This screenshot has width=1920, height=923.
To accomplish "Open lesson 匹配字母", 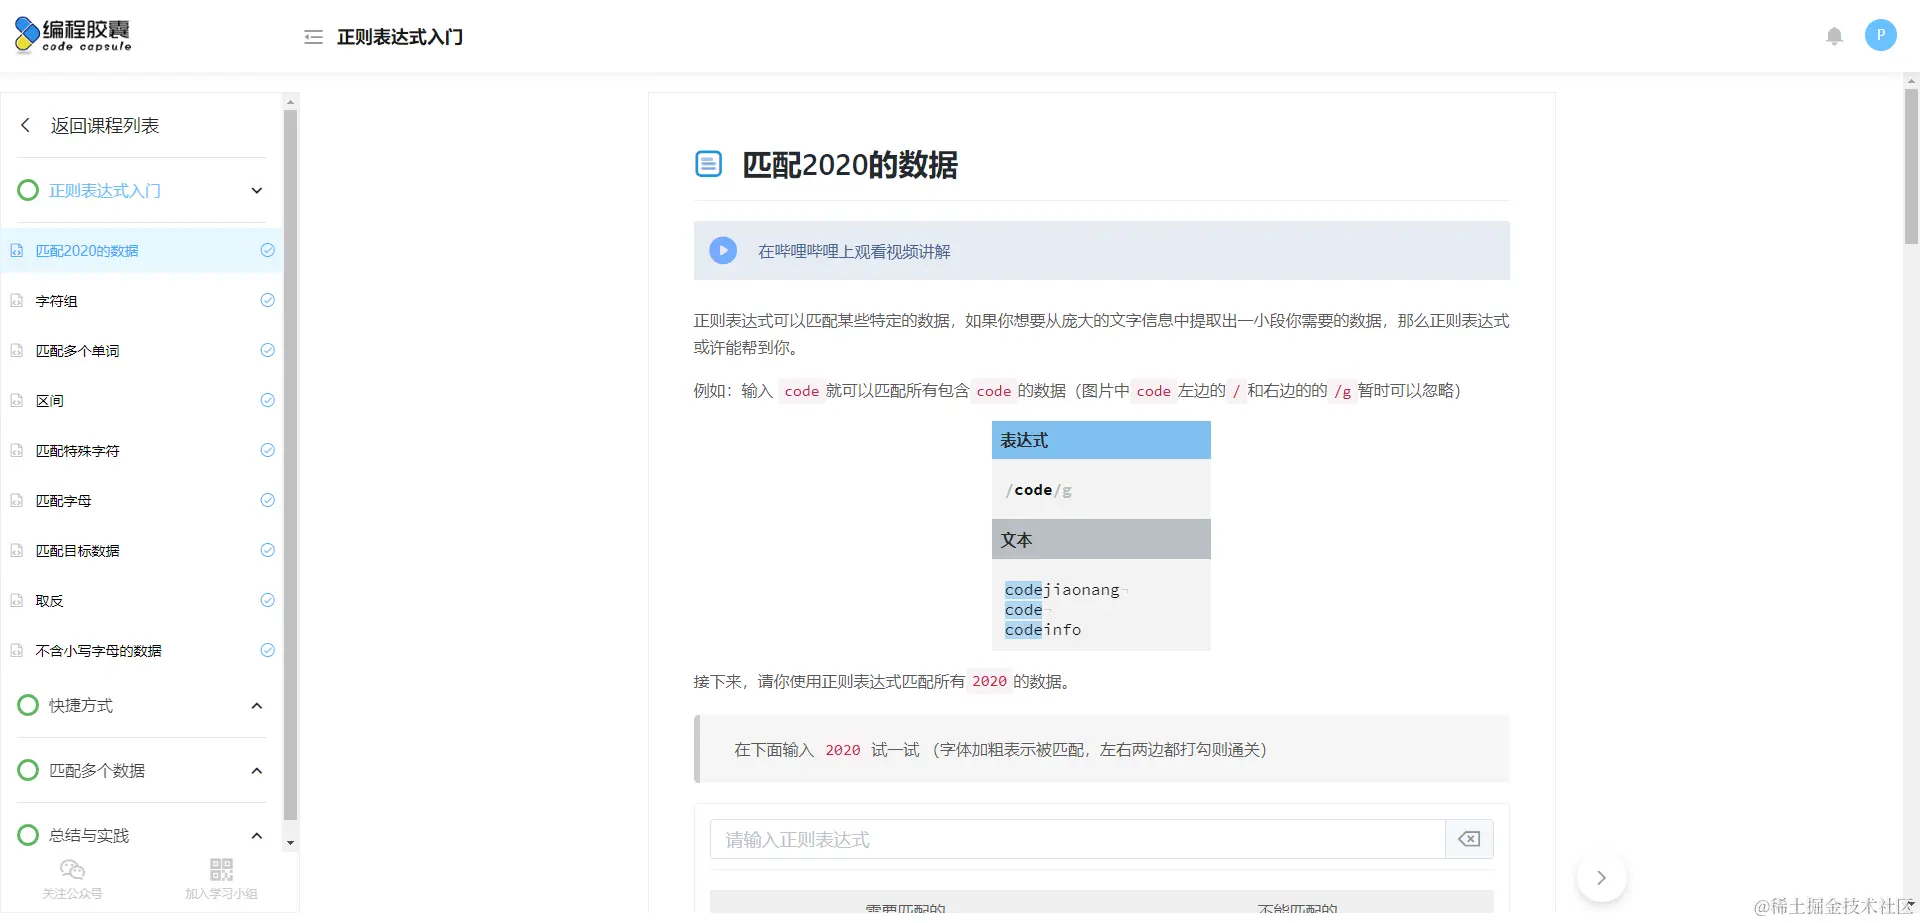I will pyautogui.click(x=63, y=501).
